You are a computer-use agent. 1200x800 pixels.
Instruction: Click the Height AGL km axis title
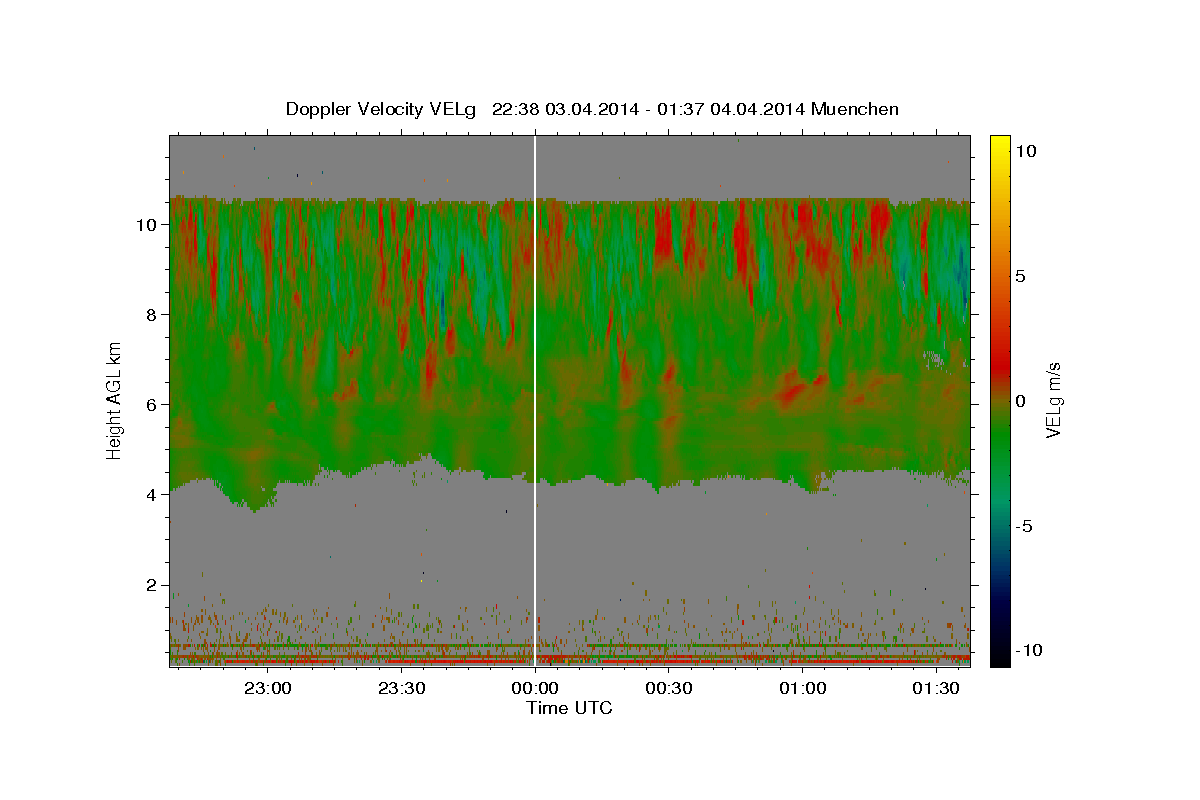[x=115, y=400]
